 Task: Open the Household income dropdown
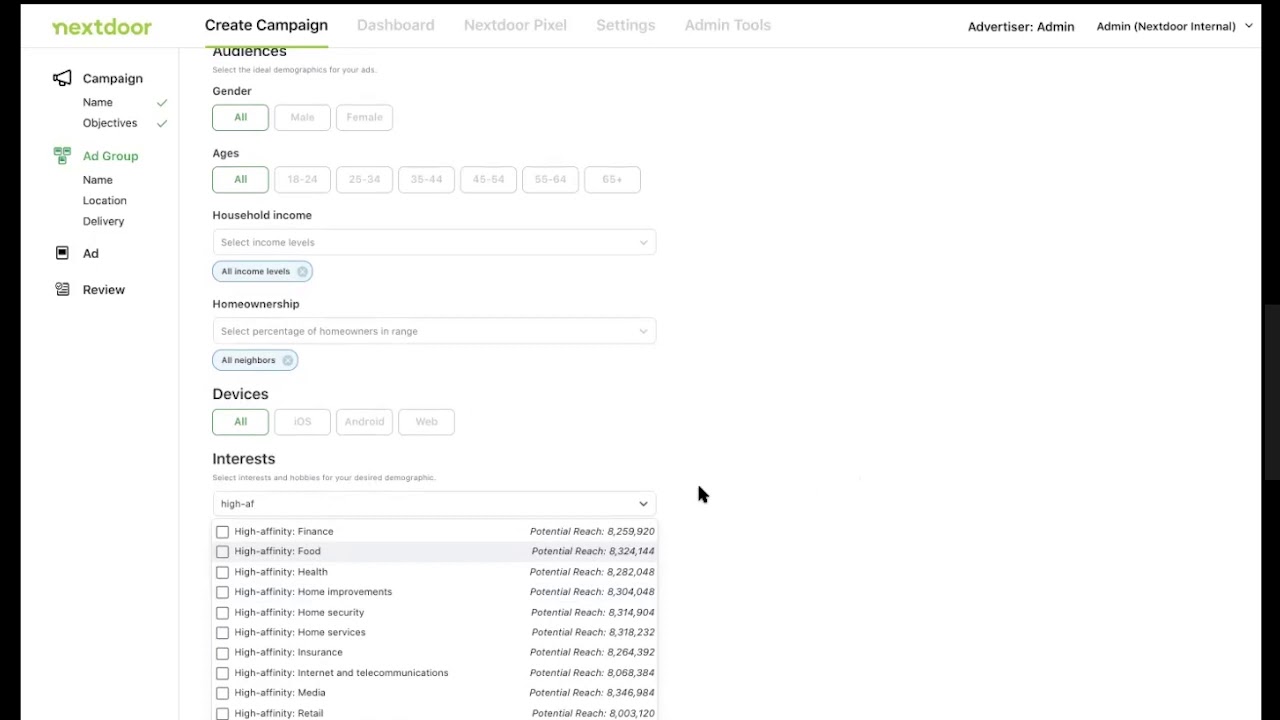(x=434, y=242)
